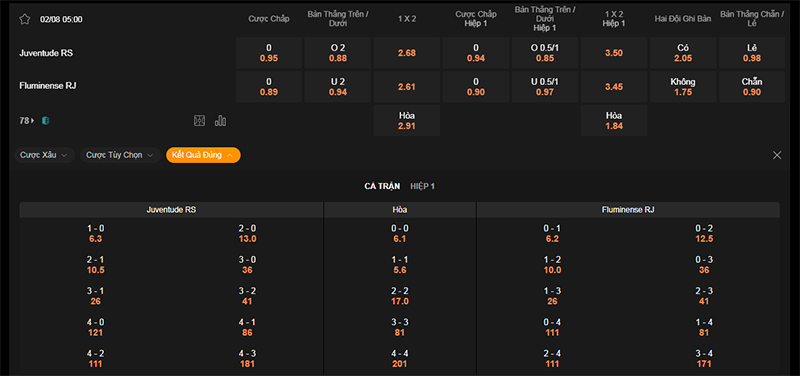Image resolution: width=800 pixels, height=376 pixels.
Task: Add match to favorites with star icon
Action: coord(24,19)
